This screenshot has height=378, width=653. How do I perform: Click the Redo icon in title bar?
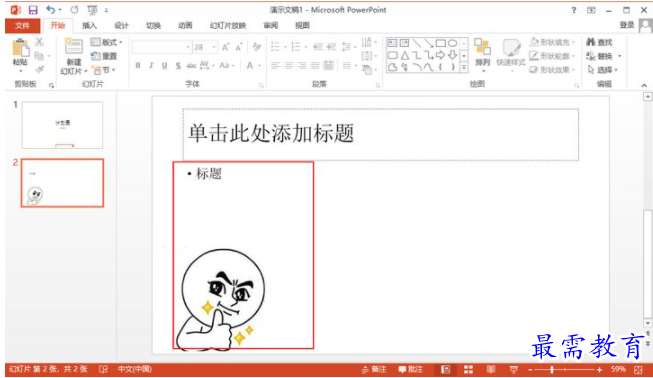(x=75, y=10)
